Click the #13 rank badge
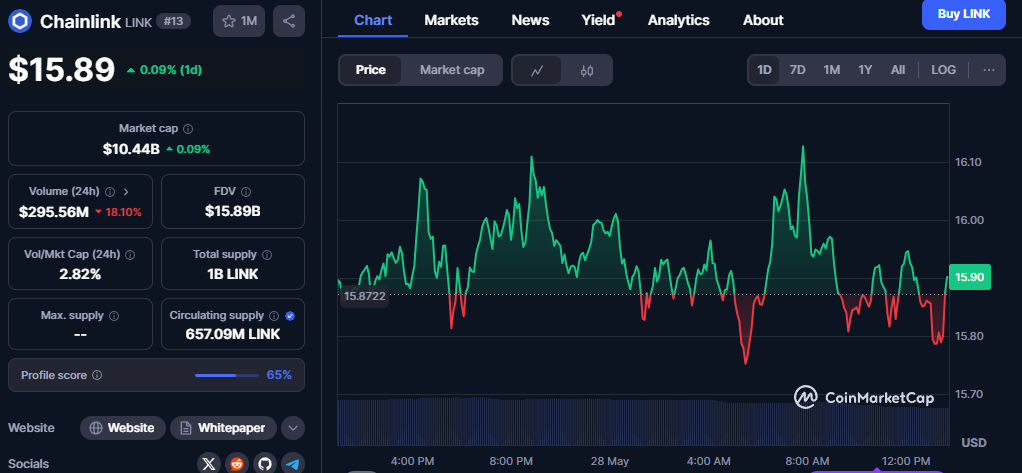Screen dimensions: 1022x473 point(173,22)
